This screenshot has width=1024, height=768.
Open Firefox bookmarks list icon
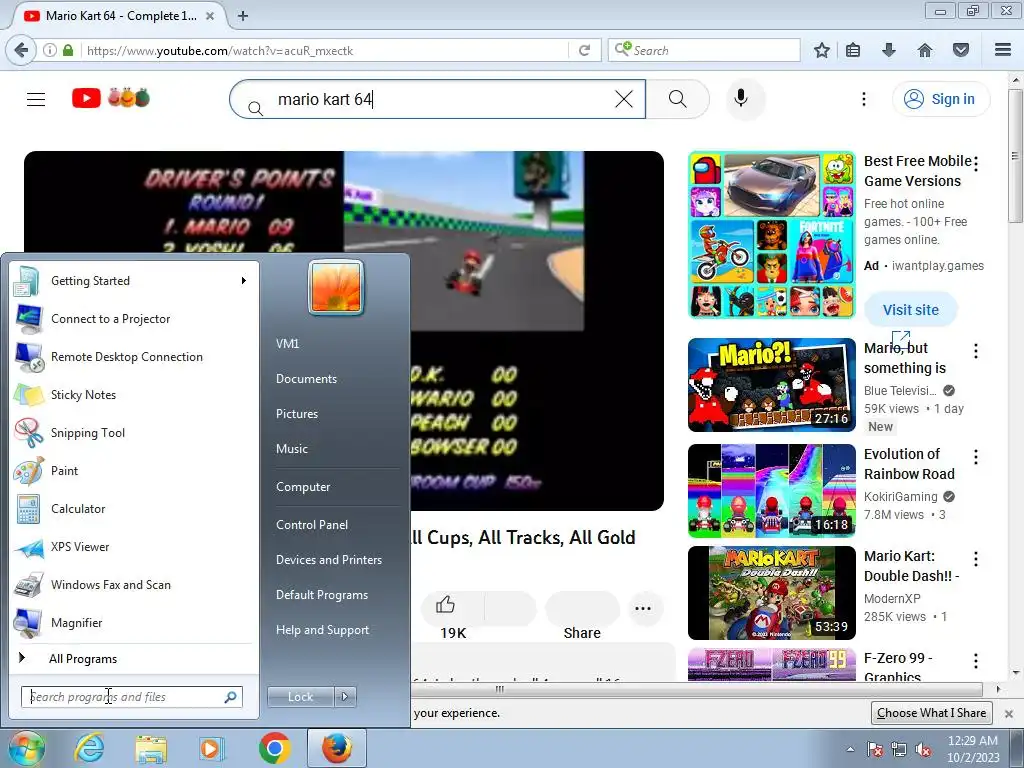point(853,50)
